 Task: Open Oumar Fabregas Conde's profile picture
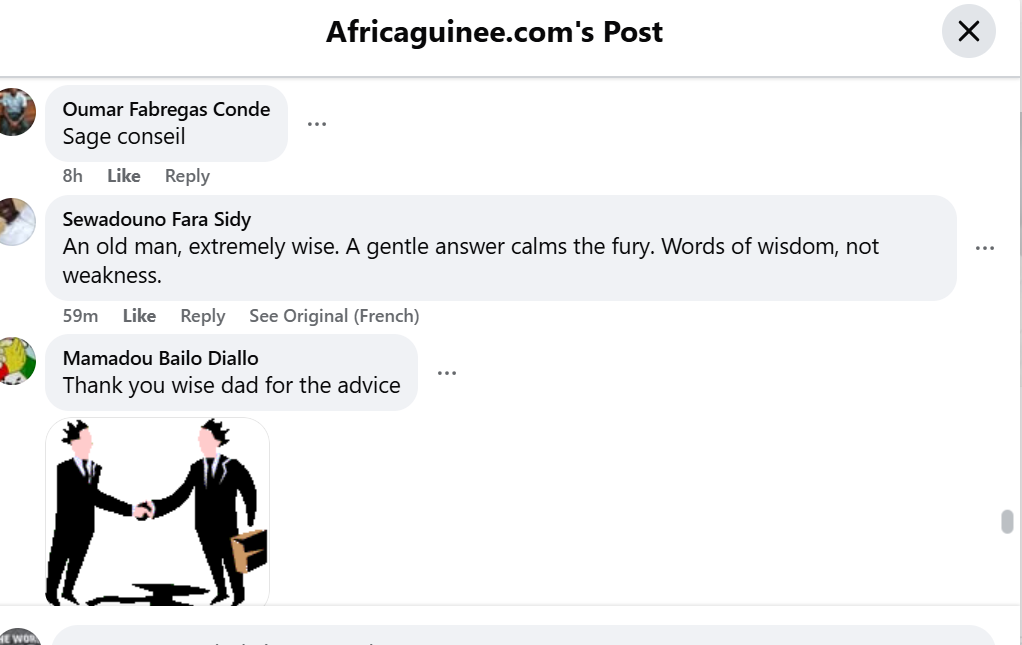coord(16,111)
